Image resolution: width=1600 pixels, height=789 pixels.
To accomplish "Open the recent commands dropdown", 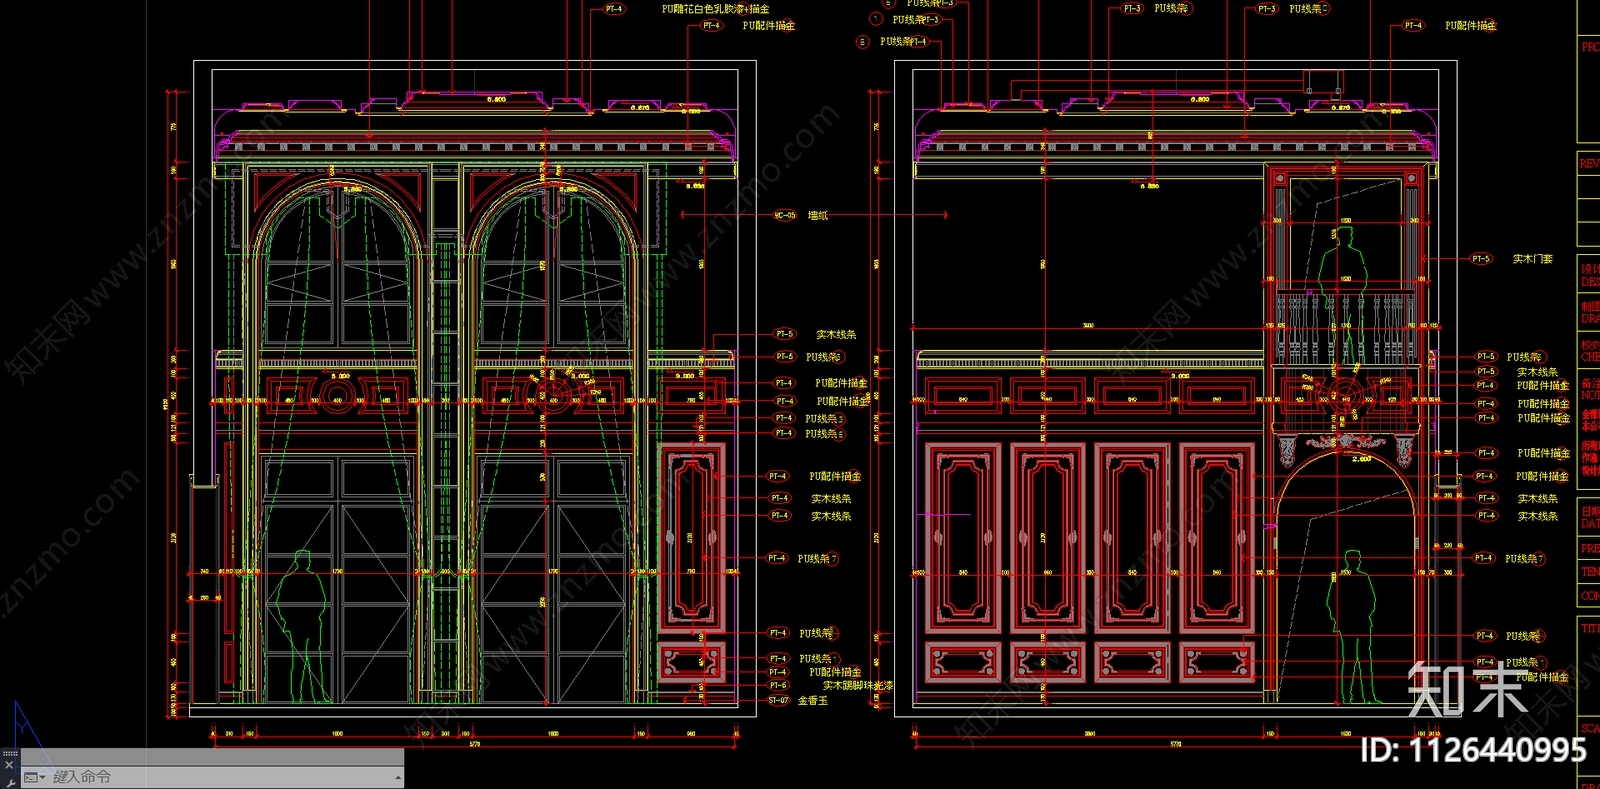I will tap(35, 777).
